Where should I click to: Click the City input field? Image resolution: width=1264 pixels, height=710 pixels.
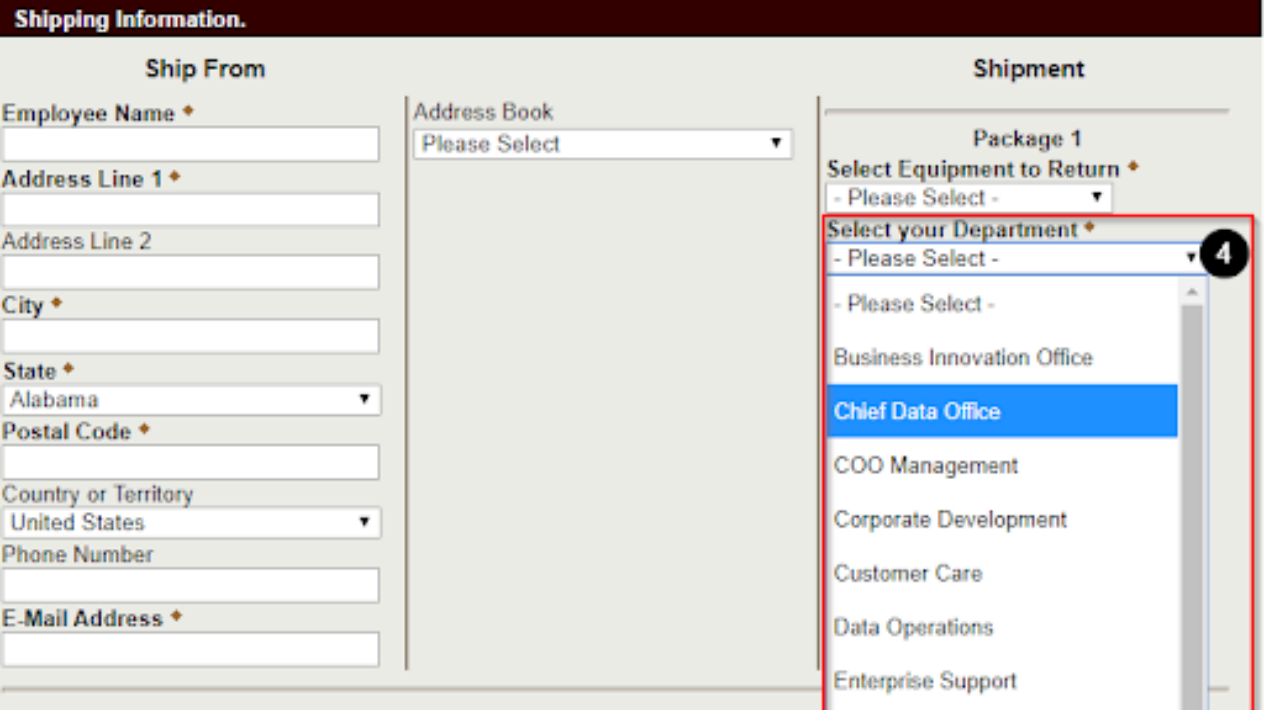(x=190, y=336)
